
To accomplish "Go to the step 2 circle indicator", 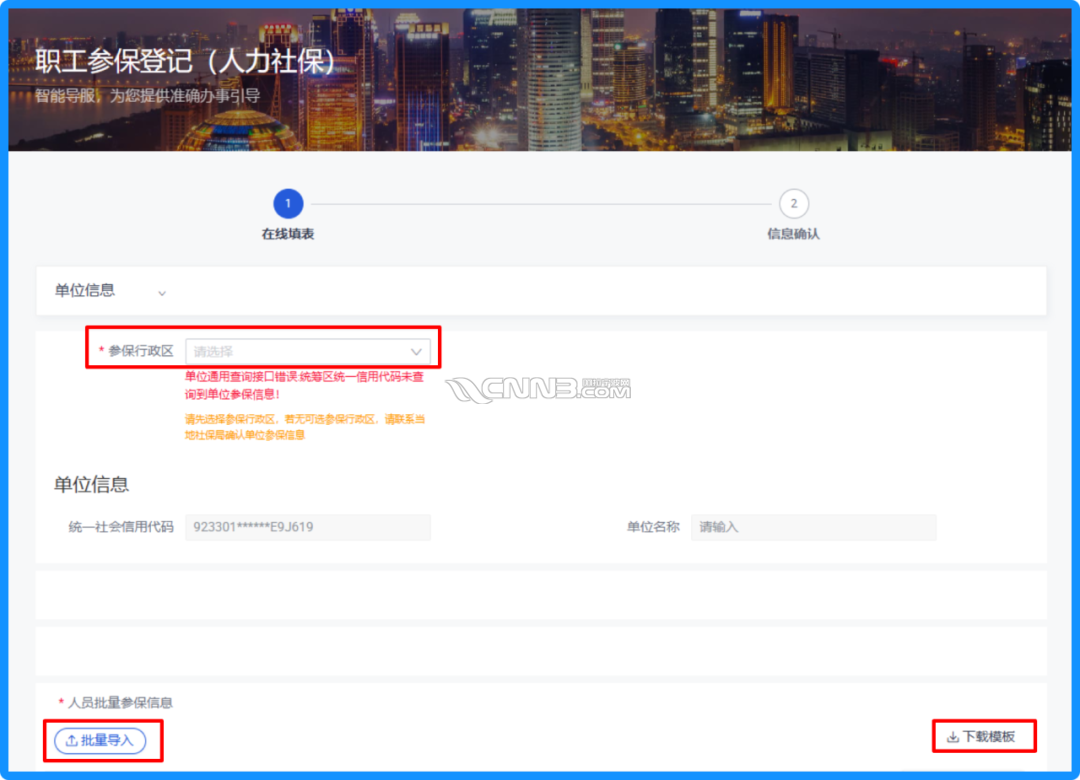I will coord(794,204).
